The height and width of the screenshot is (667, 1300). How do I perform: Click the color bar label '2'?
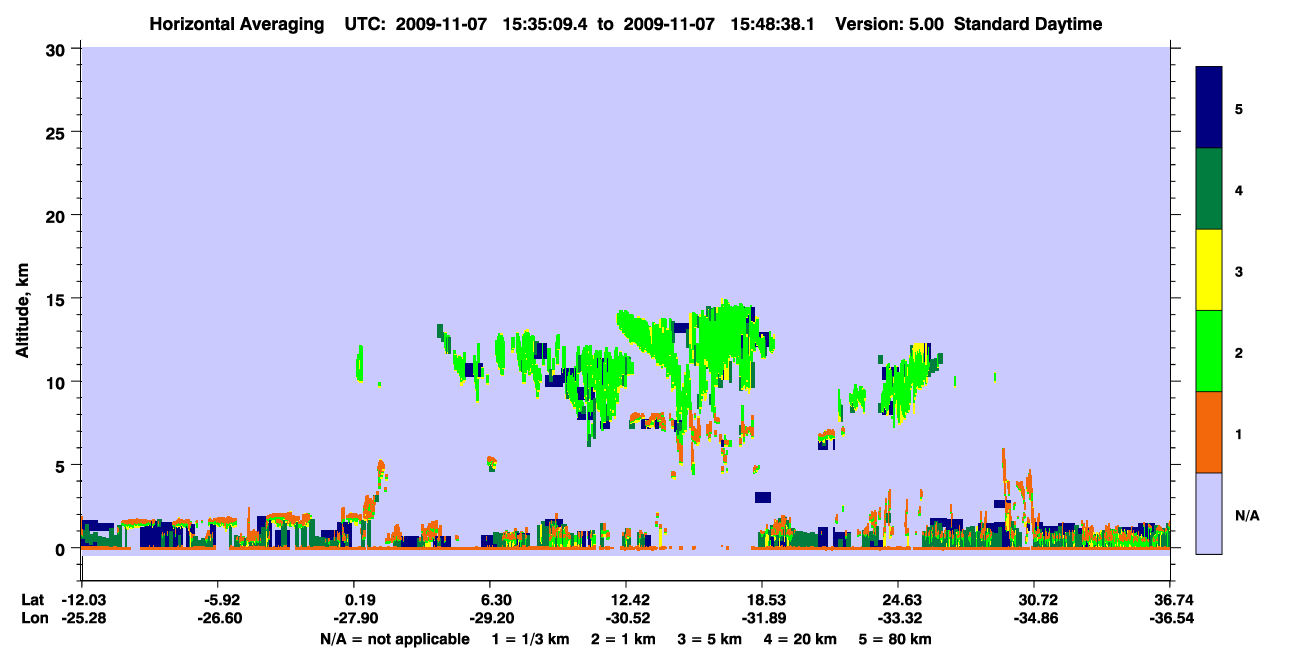(x=1239, y=352)
